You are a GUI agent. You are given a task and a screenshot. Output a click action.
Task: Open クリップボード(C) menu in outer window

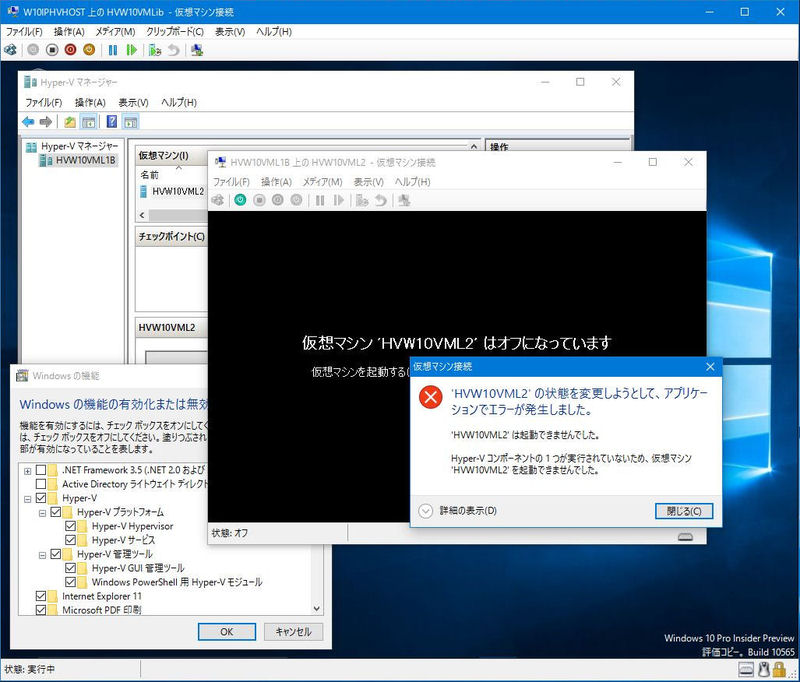pos(175,32)
